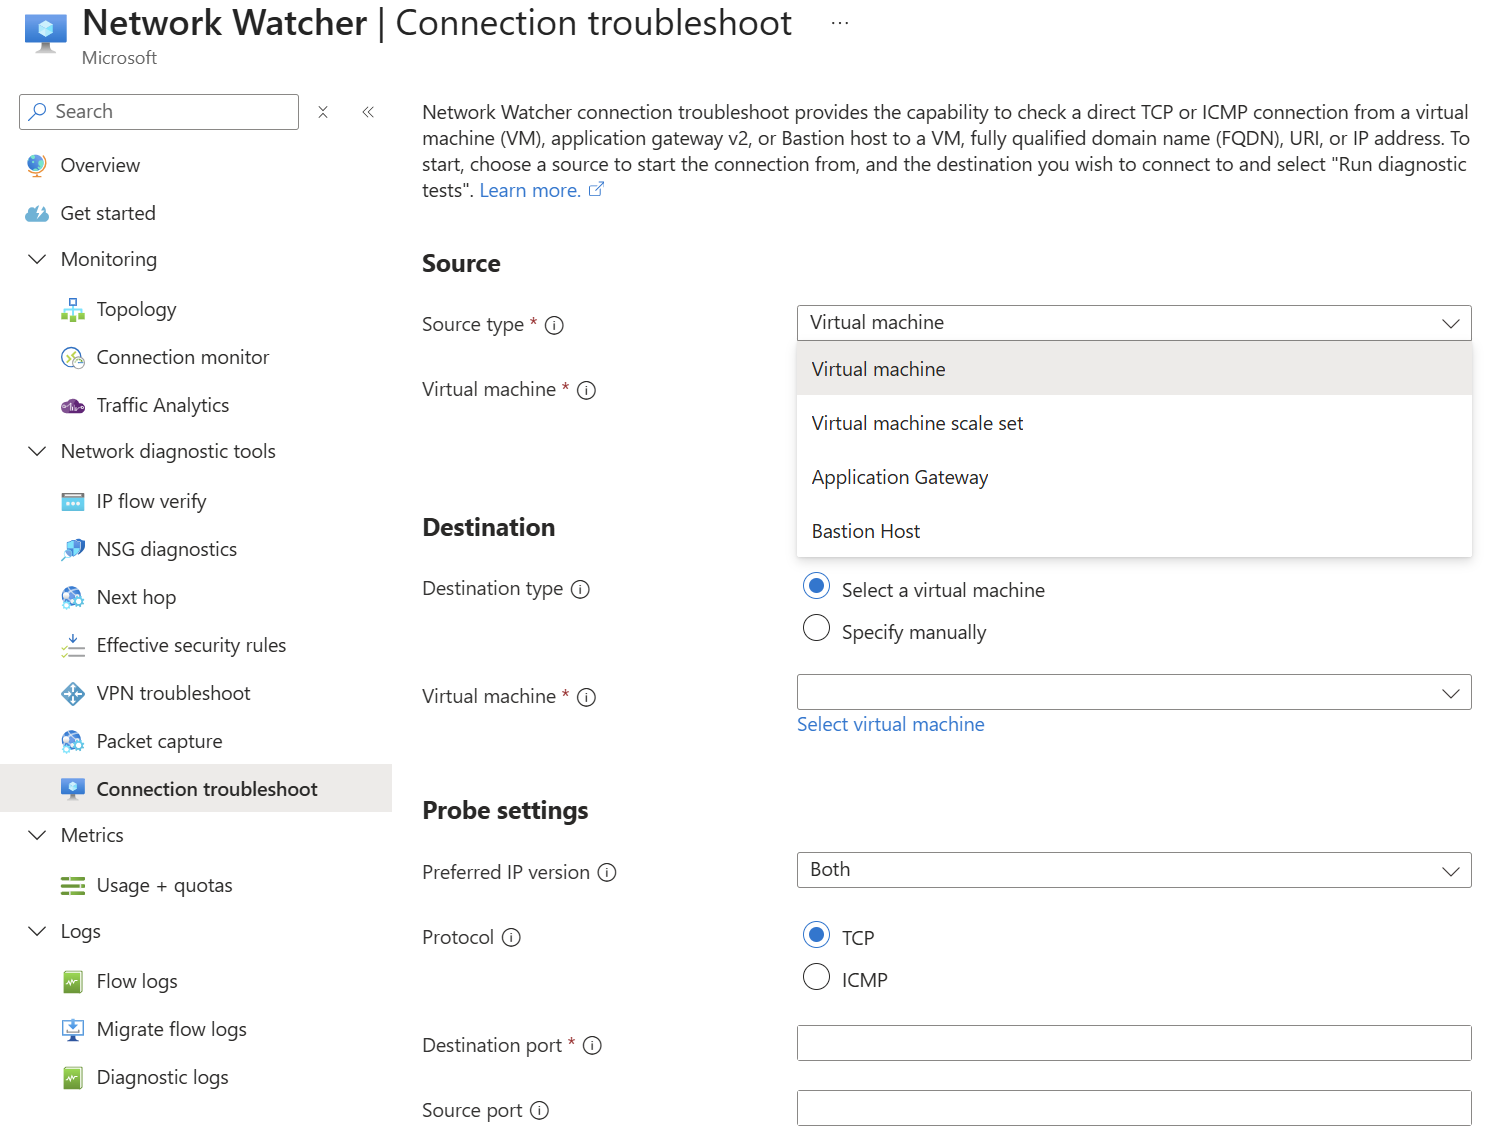The height and width of the screenshot is (1144, 1504).
Task: Open Traffic Analytics via its icon
Action: (x=73, y=406)
